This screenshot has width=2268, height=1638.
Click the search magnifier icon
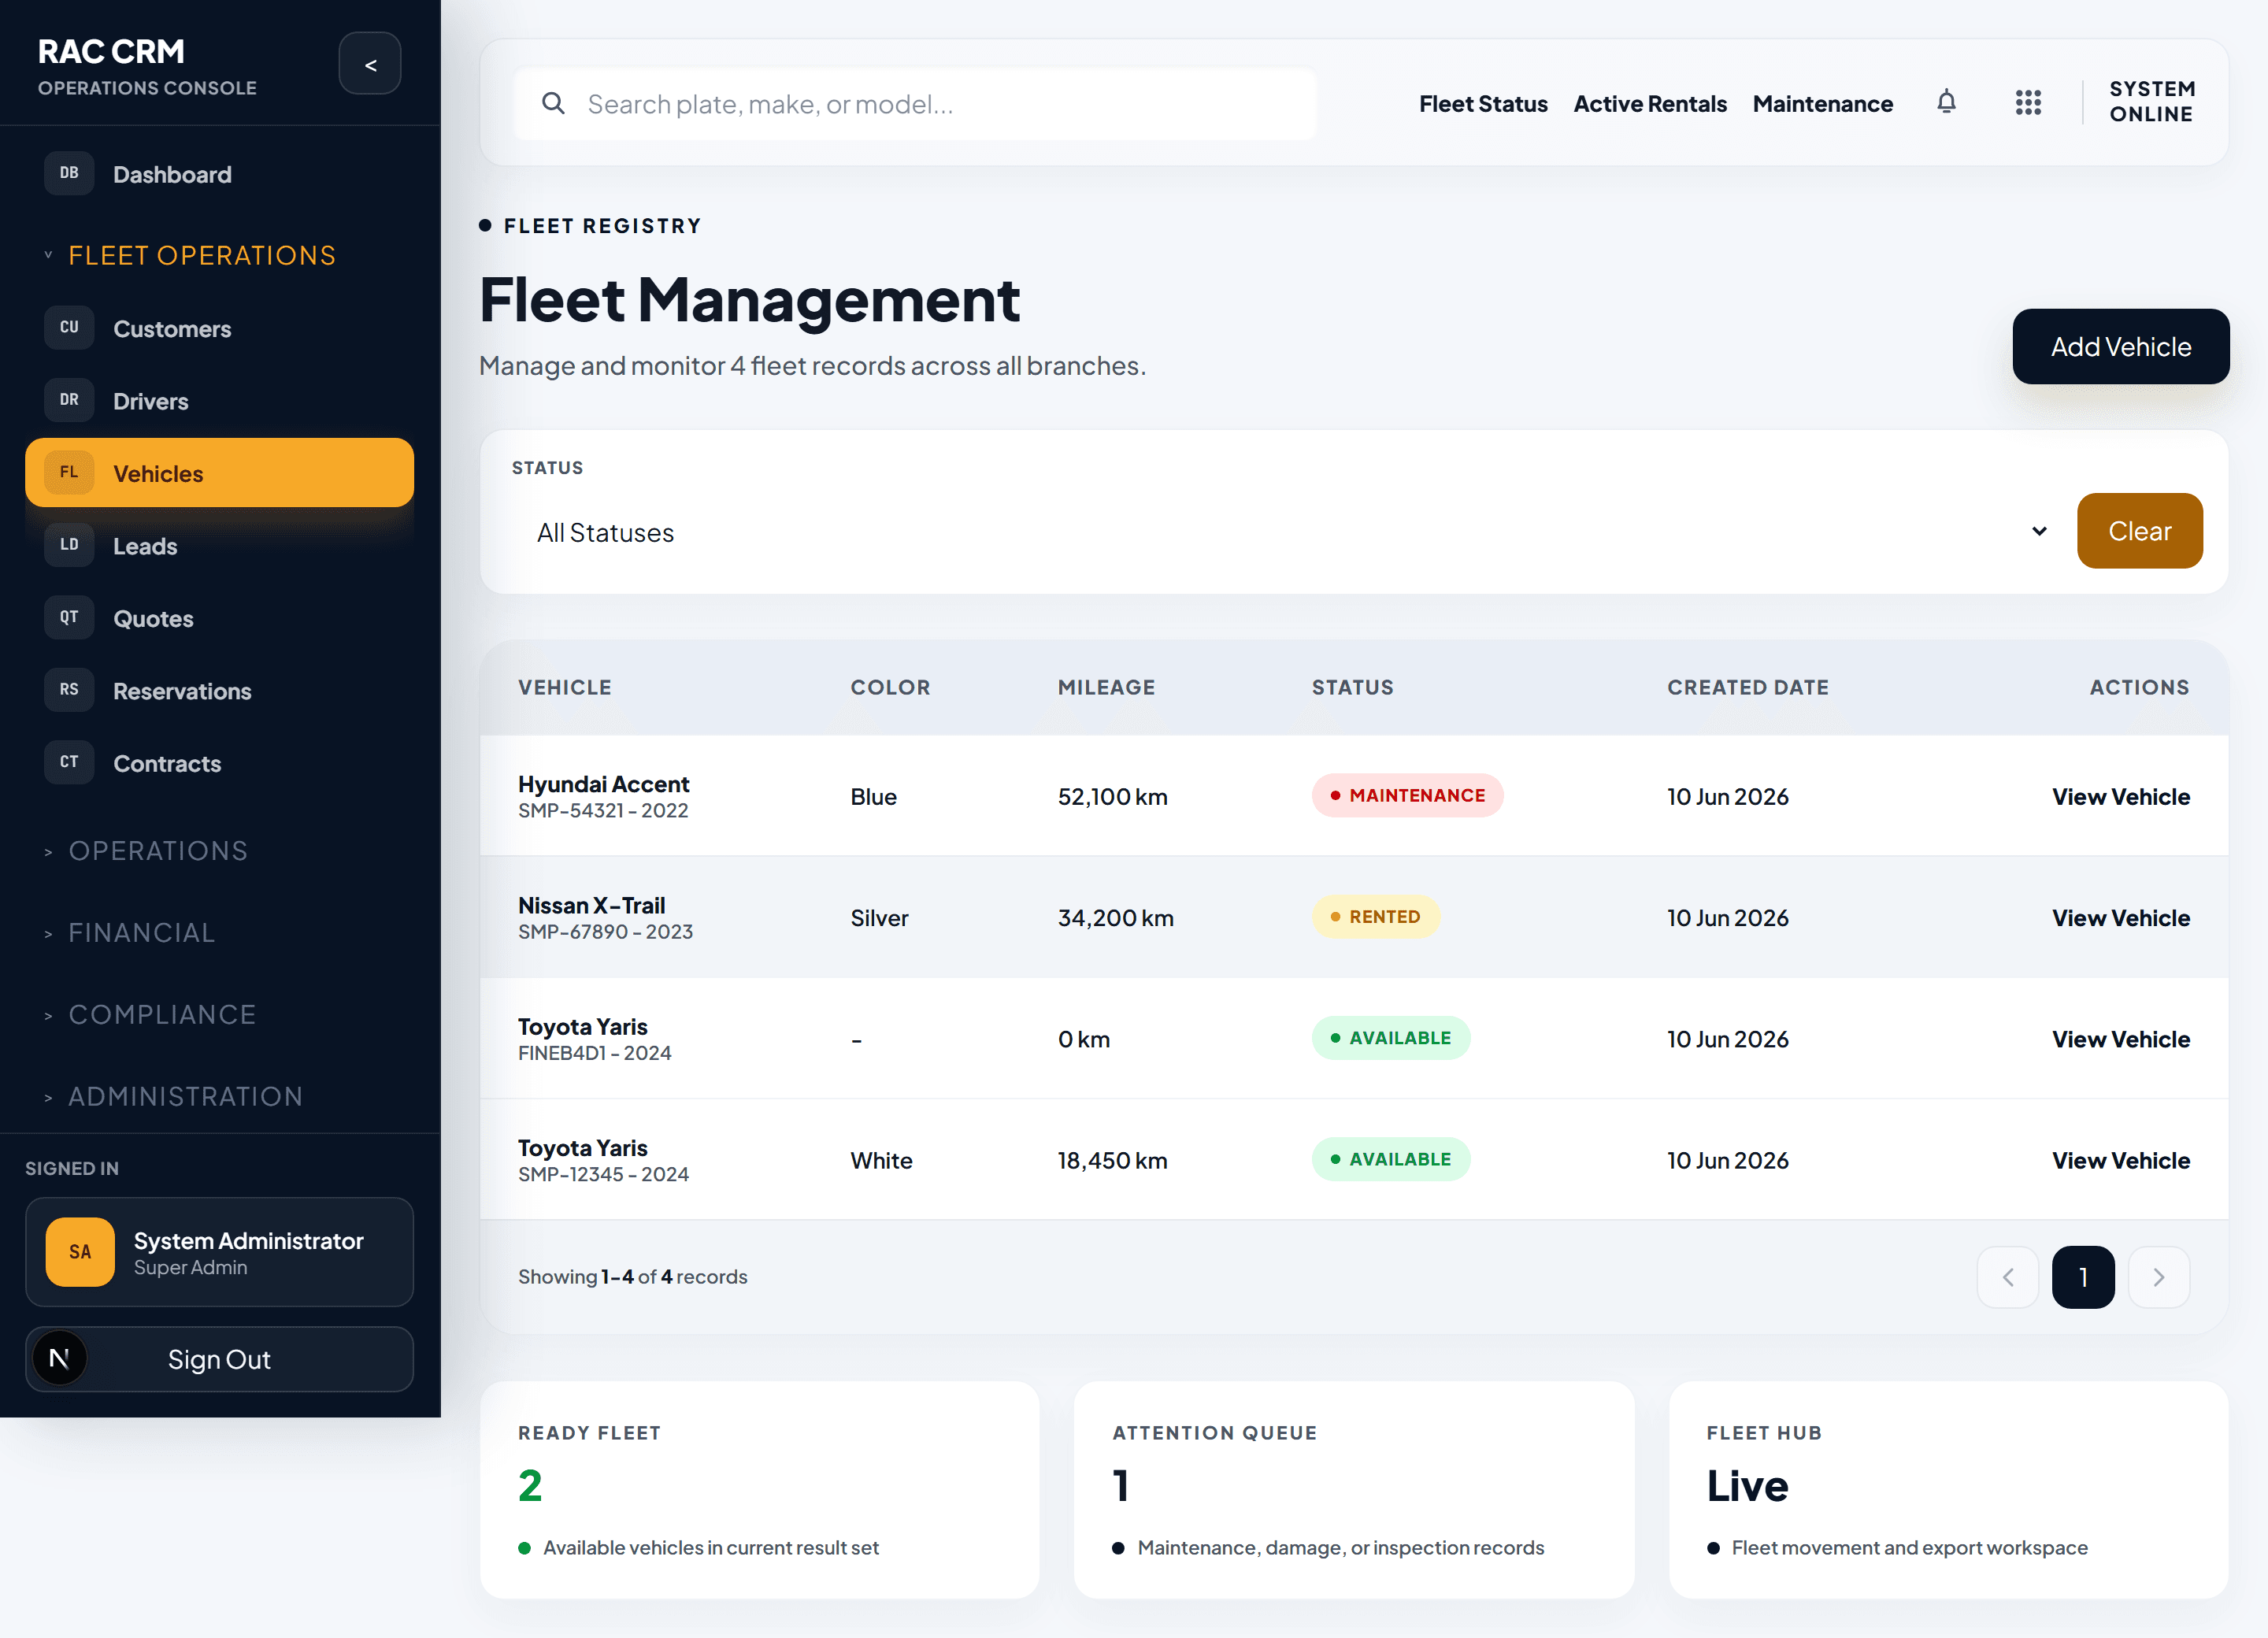(x=553, y=103)
